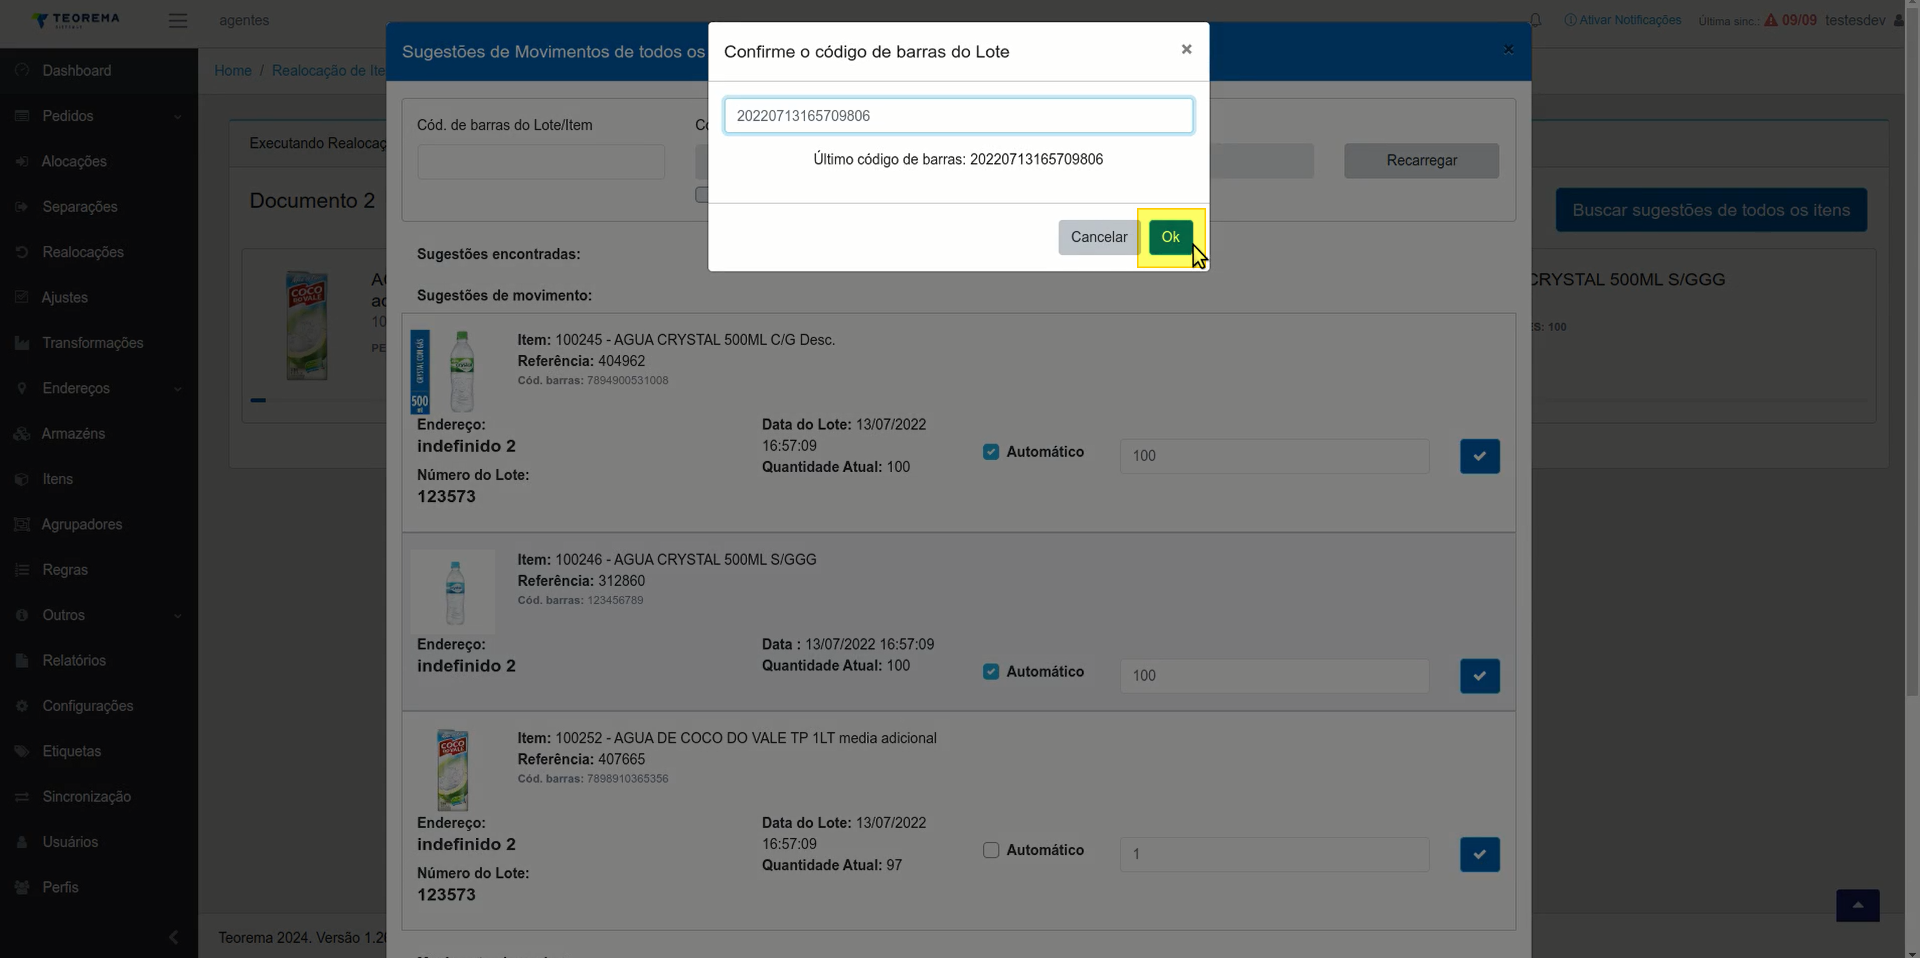This screenshot has height=958, width=1920.
Task: Go to Home breadcrumb link
Action: (233, 71)
